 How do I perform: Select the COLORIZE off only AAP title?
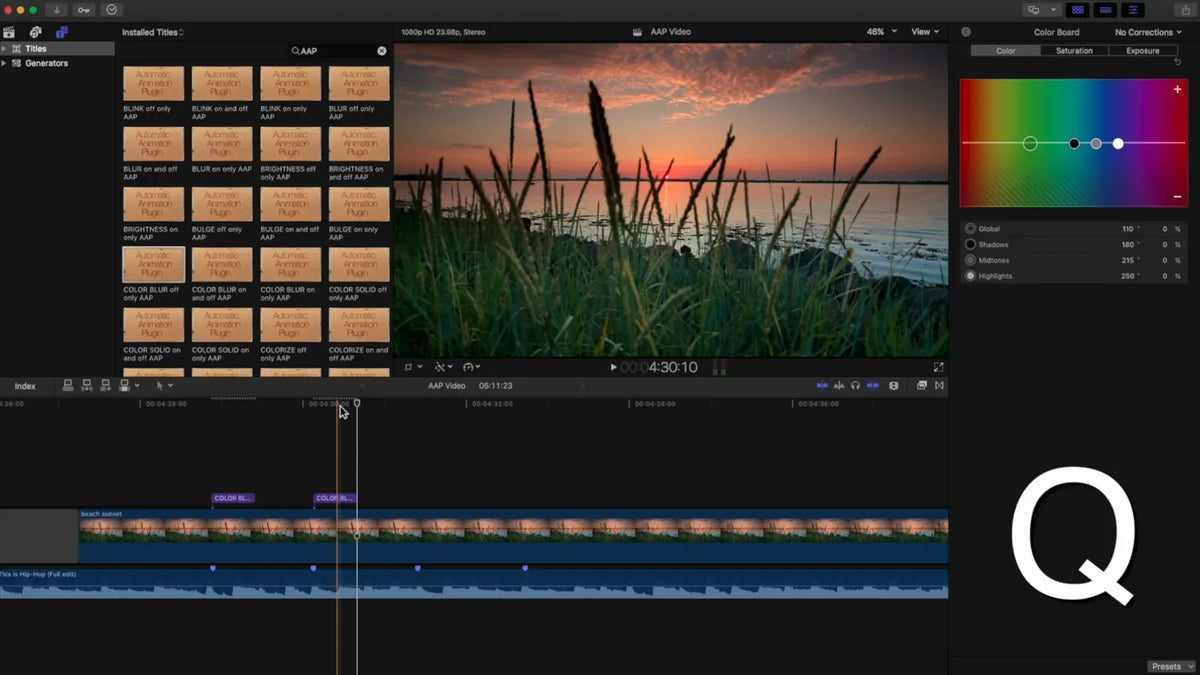click(x=290, y=334)
